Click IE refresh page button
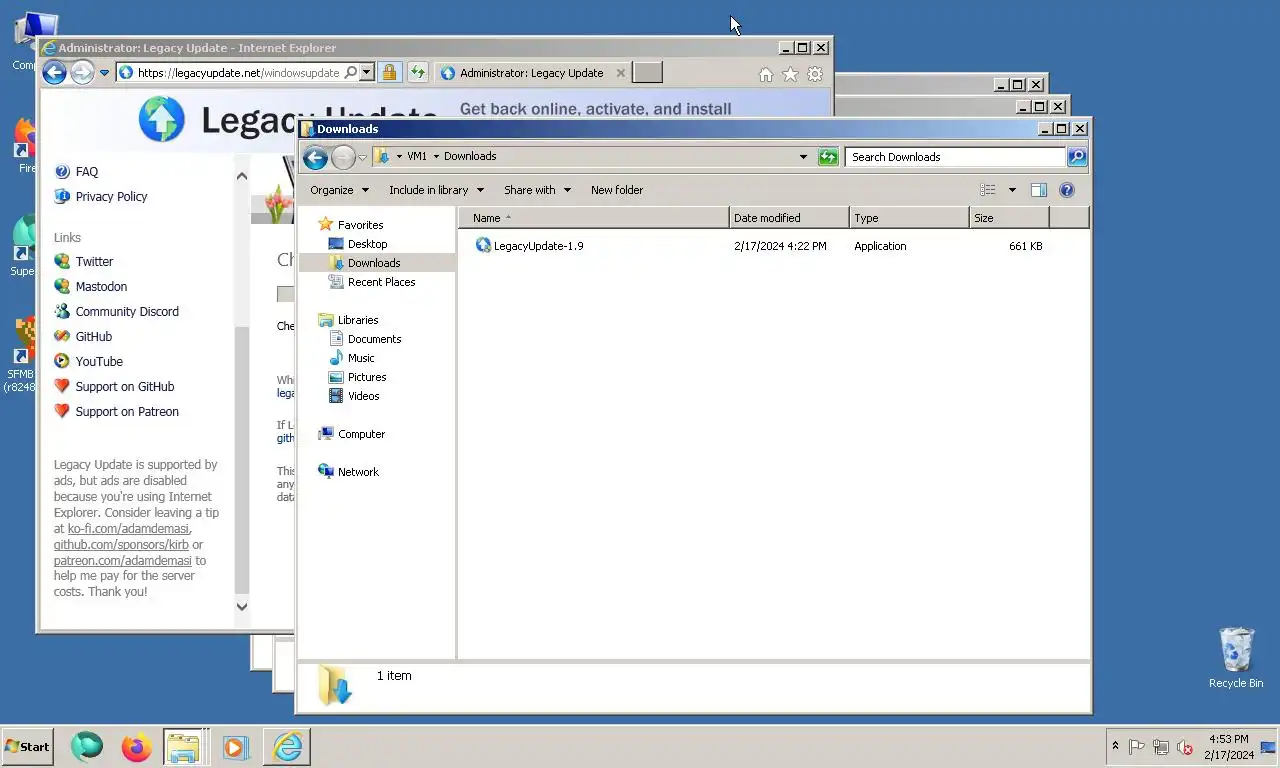 pyautogui.click(x=418, y=72)
